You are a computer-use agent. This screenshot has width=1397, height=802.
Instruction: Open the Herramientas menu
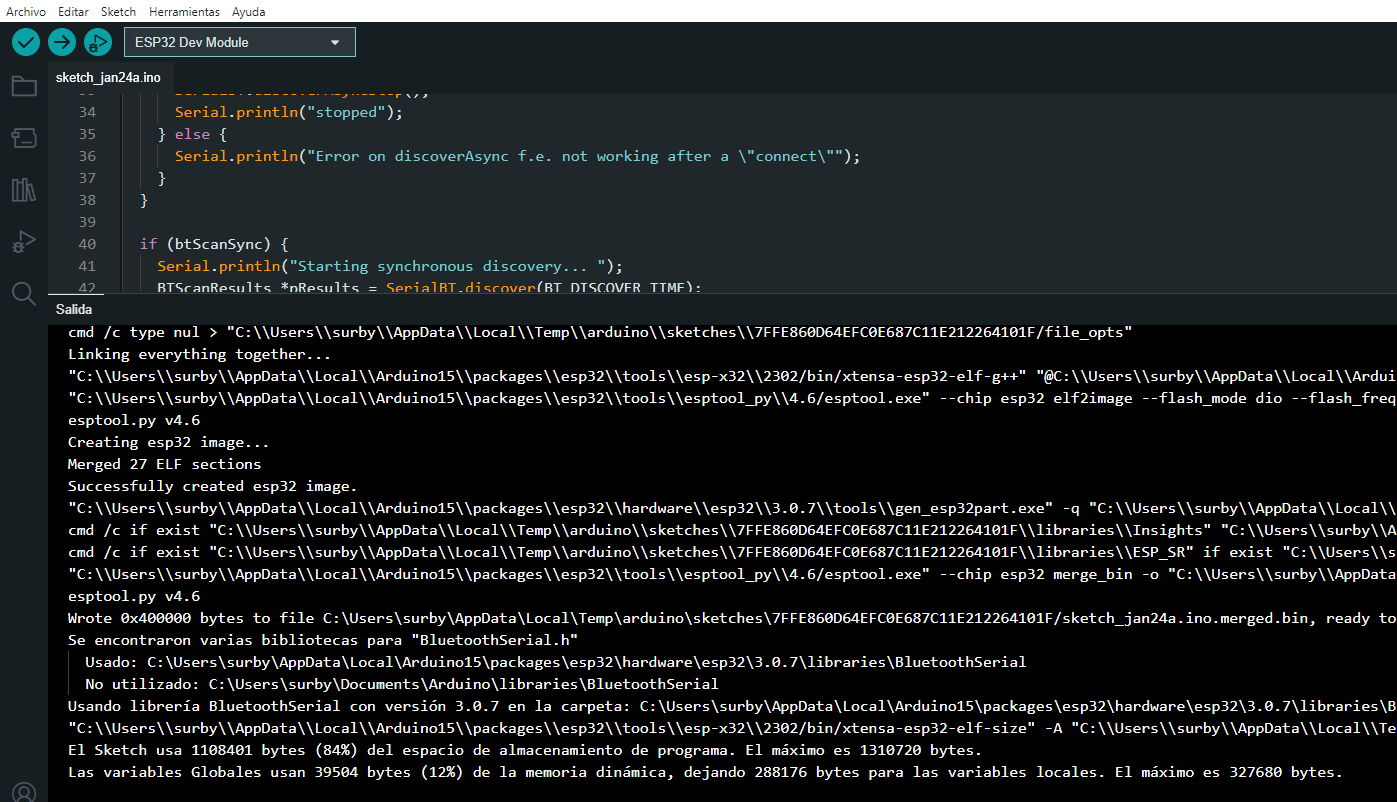(x=184, y=11)
